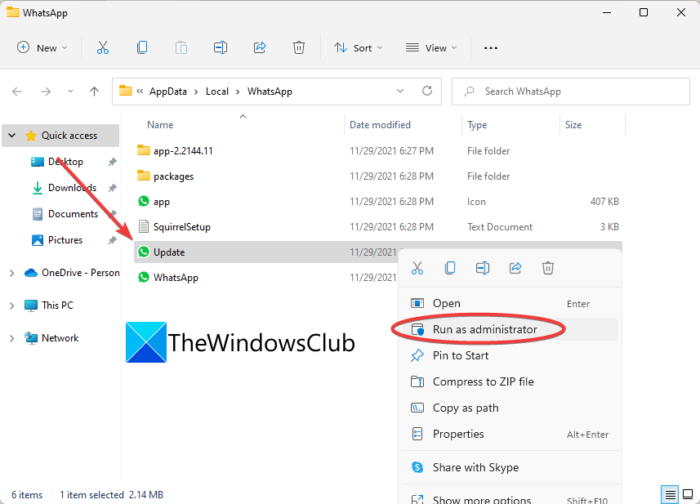Open the View dropdown menu
Image resolution: width=700 pixels, height=504 pixels.
431,47
